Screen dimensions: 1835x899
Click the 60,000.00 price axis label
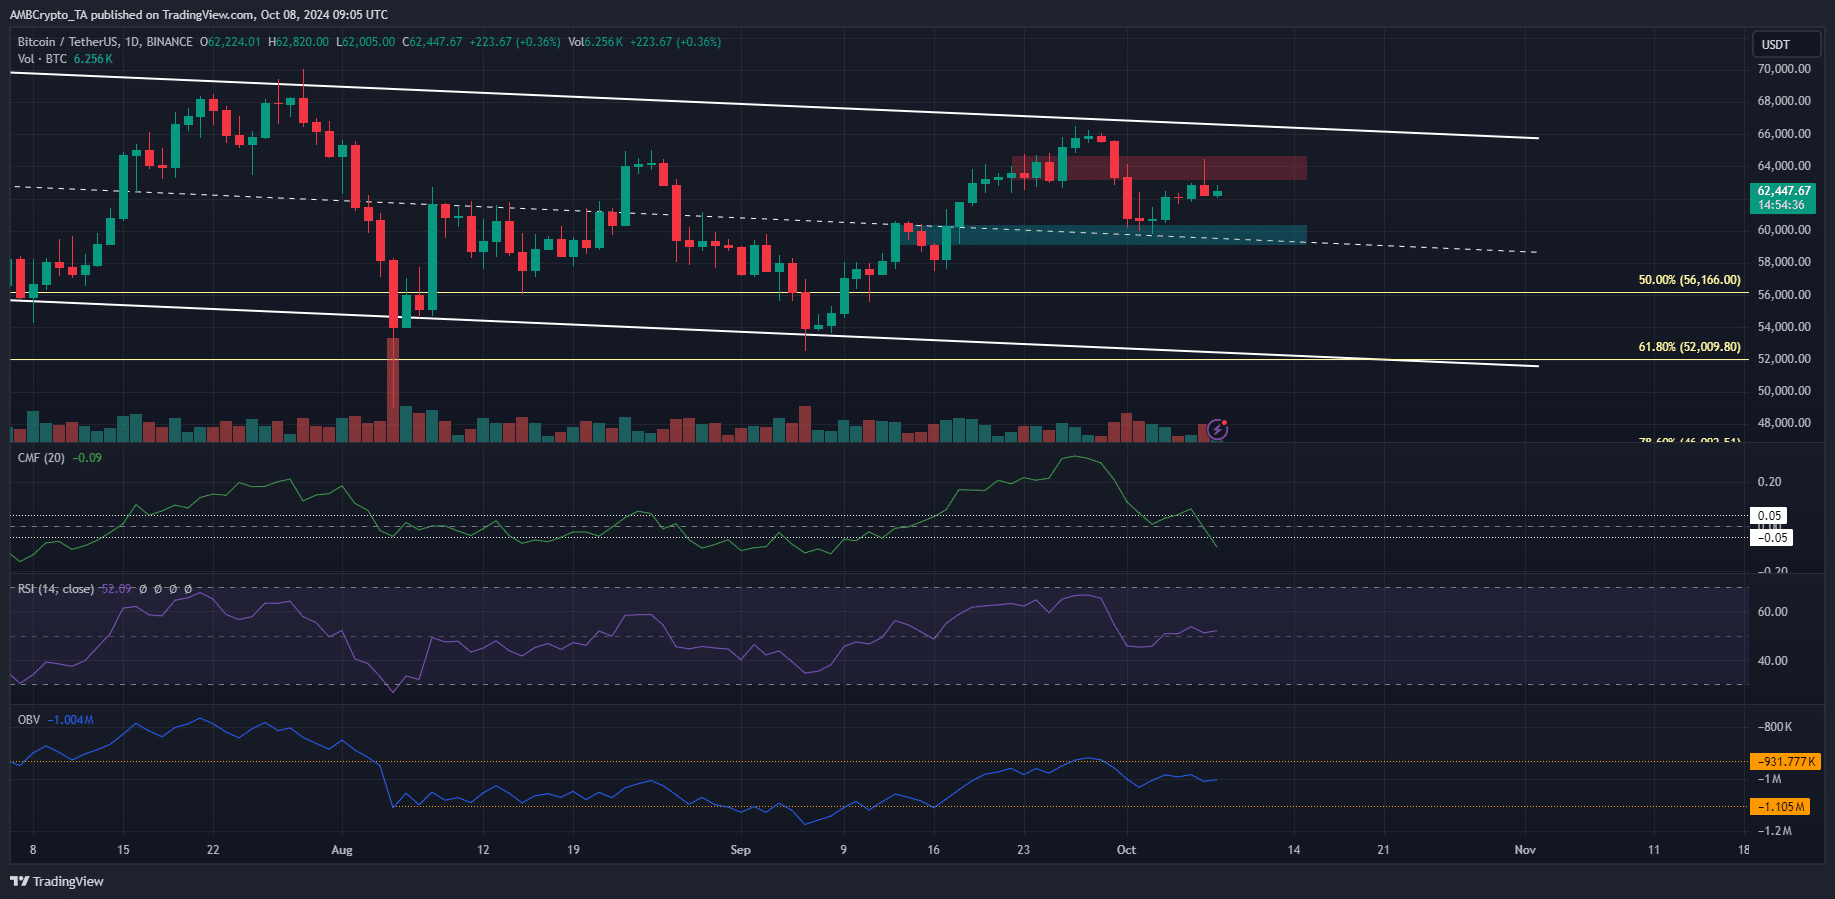1784,230
